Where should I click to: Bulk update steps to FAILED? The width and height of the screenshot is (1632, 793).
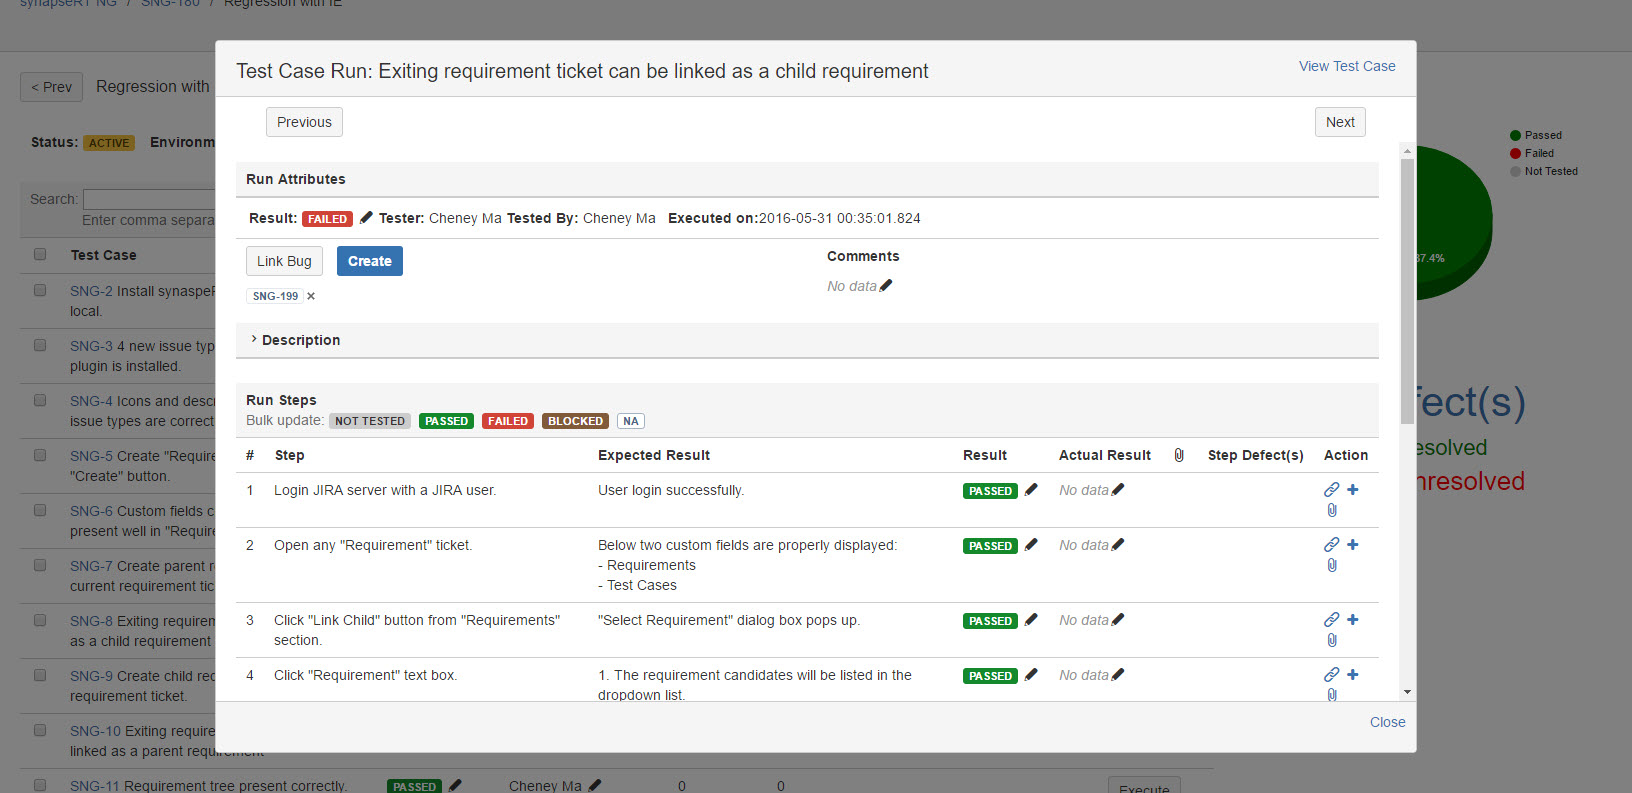point(508,421)
